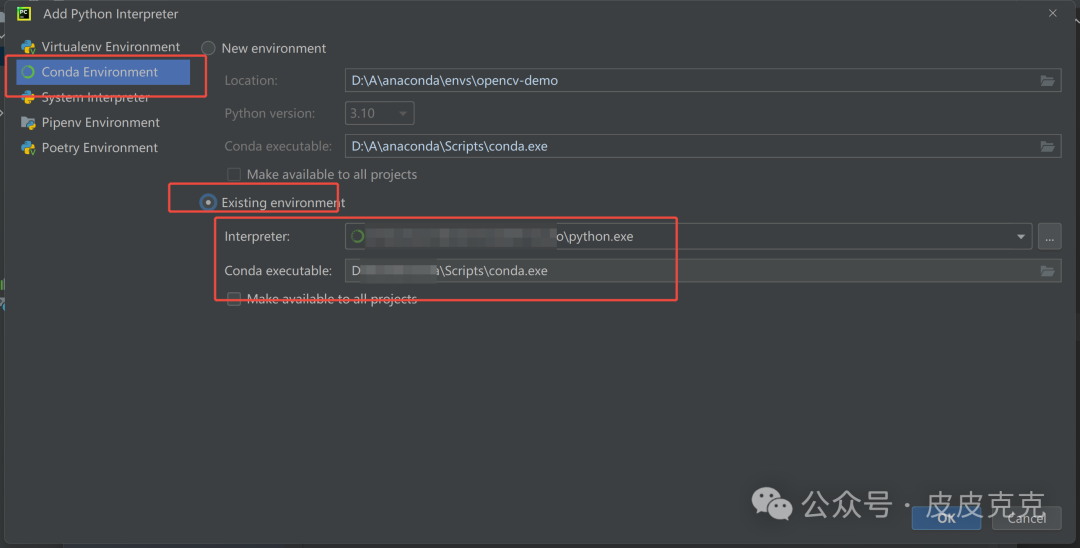1080x548 pixels.
Task: Select Pipenv Environment in the sidebar
Action: pos(102,123)
